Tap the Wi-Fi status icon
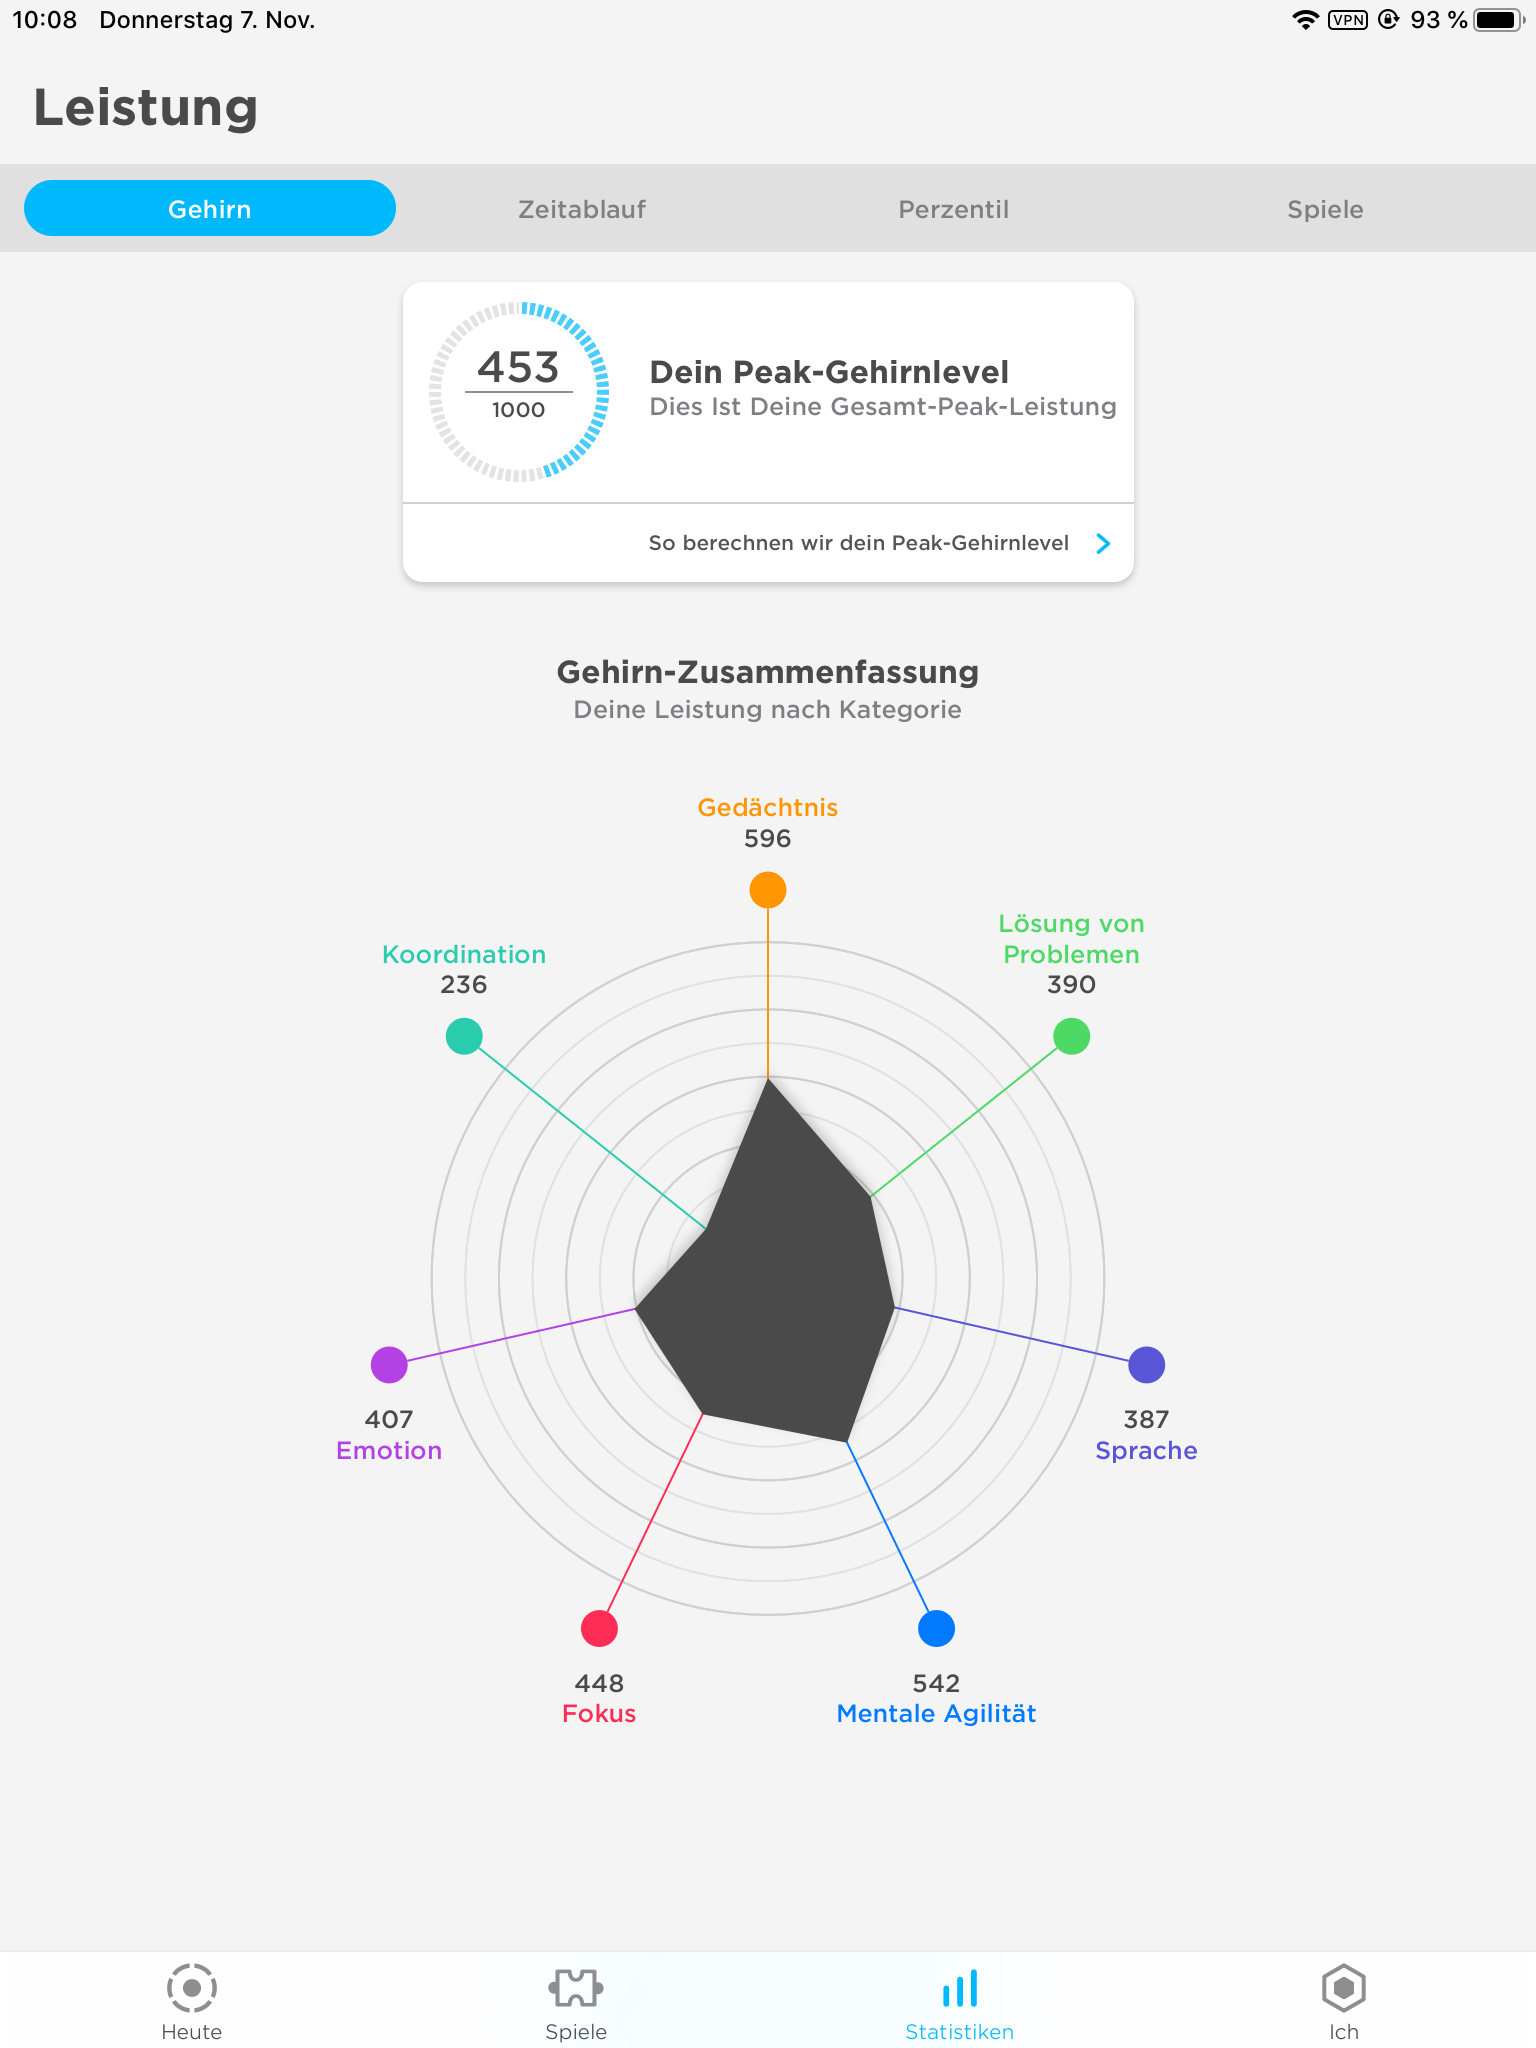The width and height of the screenshot is (1536, 2048). 1305,20
